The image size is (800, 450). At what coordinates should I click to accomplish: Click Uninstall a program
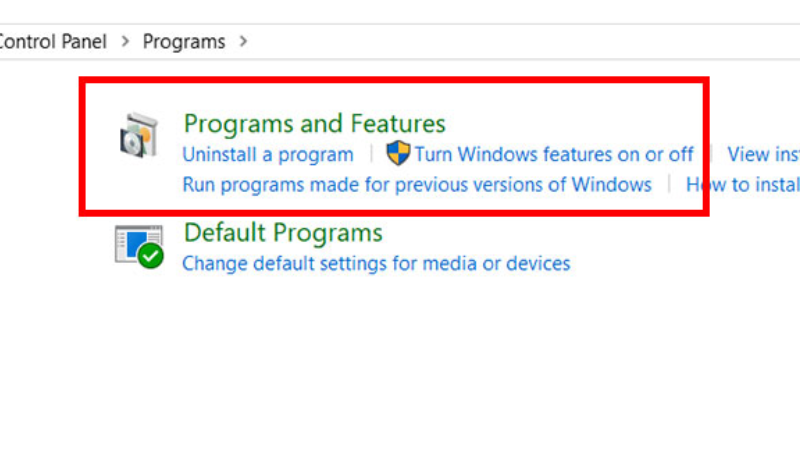pyautogui.click(x=268, y=155)
